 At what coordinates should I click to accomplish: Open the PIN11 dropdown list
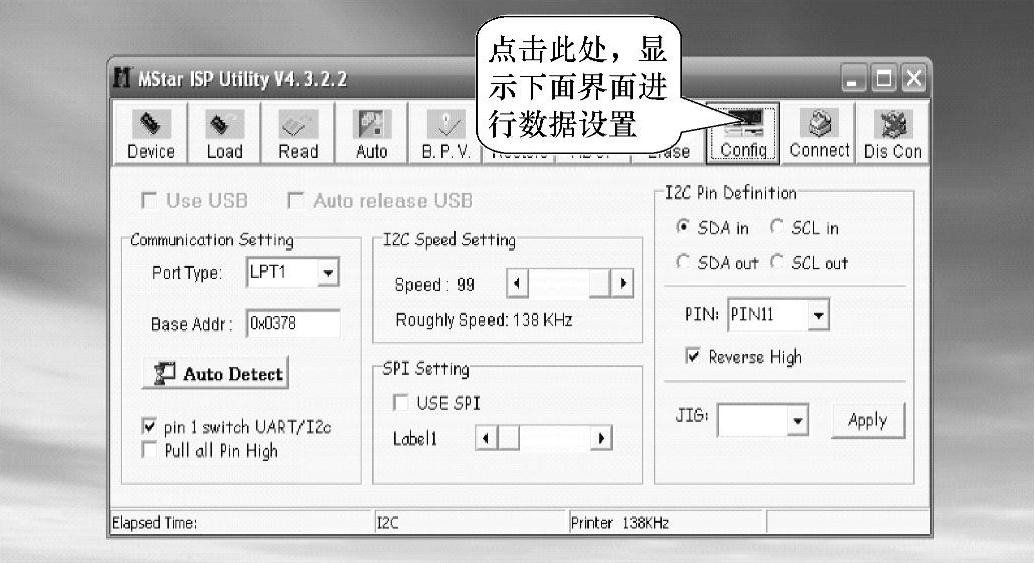[x=818, y=315]
